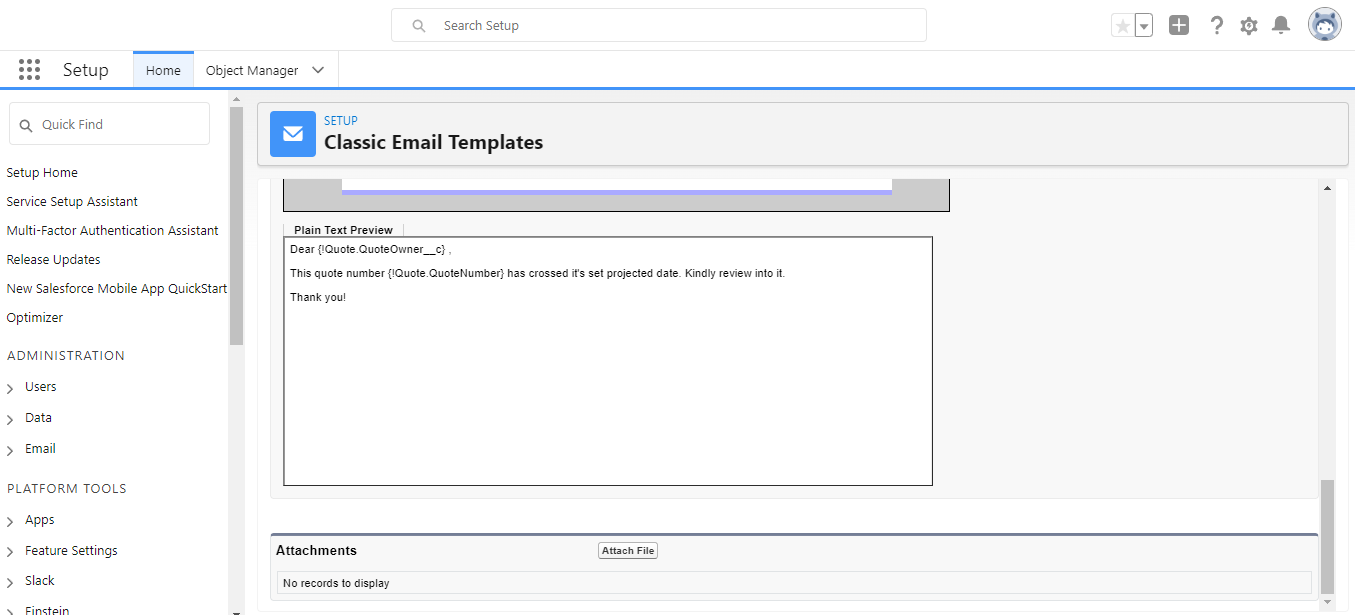Click the 'No records to display' text
Image resolution: width=1355 pixels, height=615 pixels.
(336, 583)
